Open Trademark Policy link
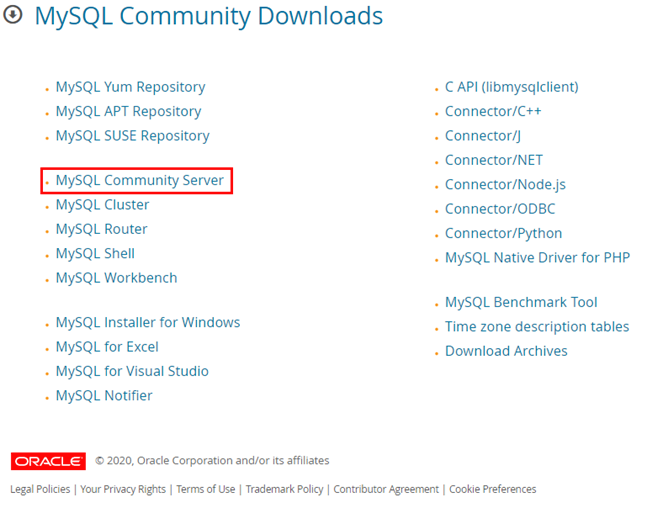This screenshot has width=647, height=508. [284, 489]
